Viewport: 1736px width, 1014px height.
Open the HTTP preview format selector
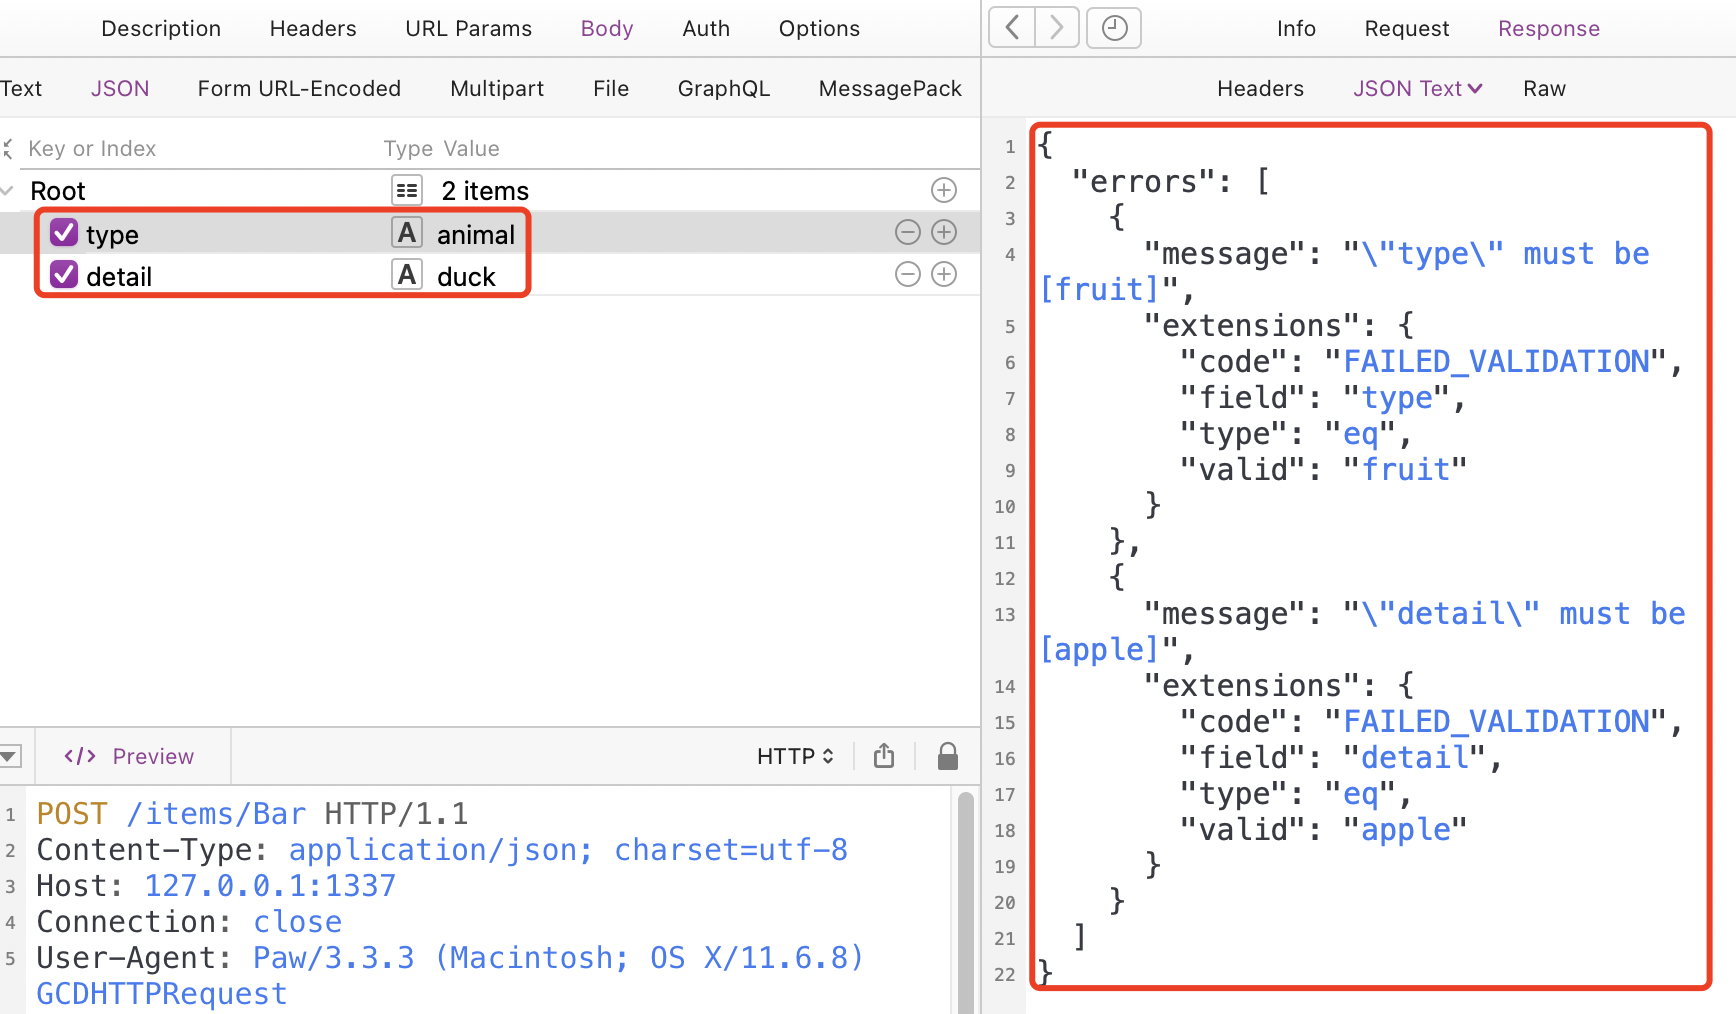[x=795, y=756]
